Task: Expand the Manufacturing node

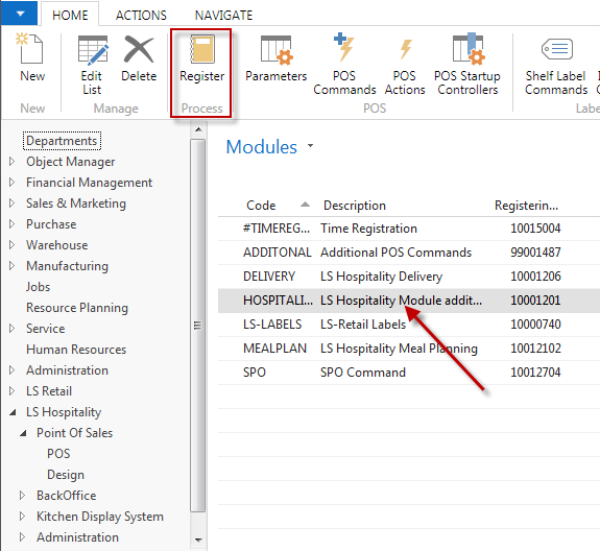Action: [x=12, y=266]
